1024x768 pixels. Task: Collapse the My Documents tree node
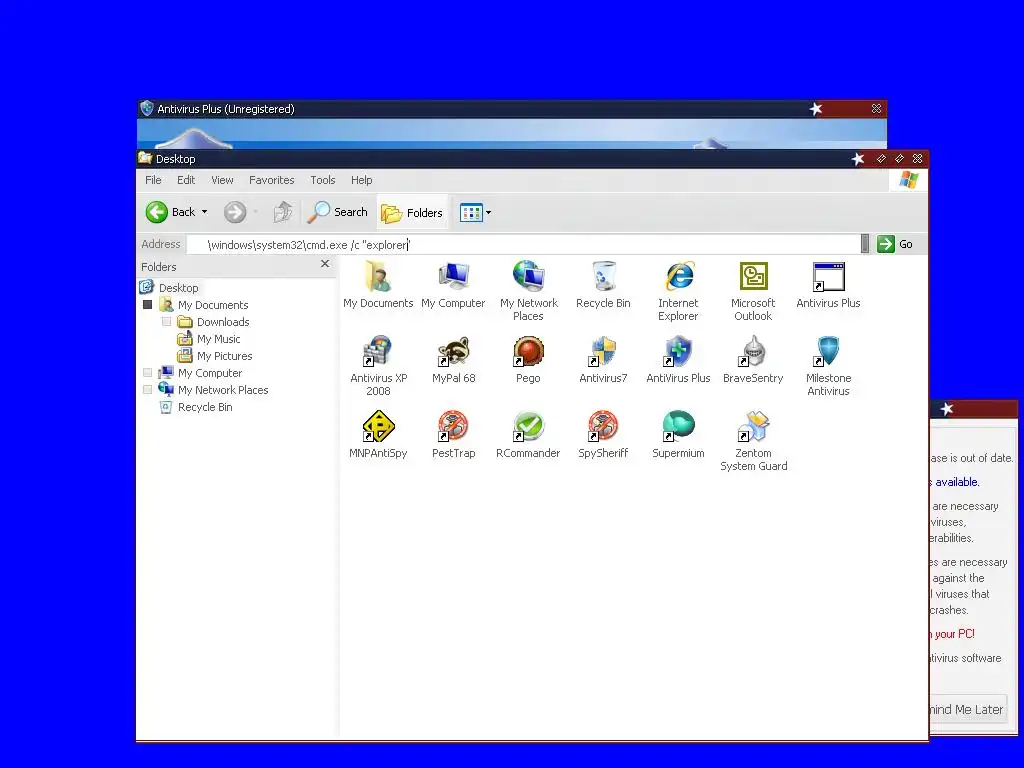click(148, 305)
